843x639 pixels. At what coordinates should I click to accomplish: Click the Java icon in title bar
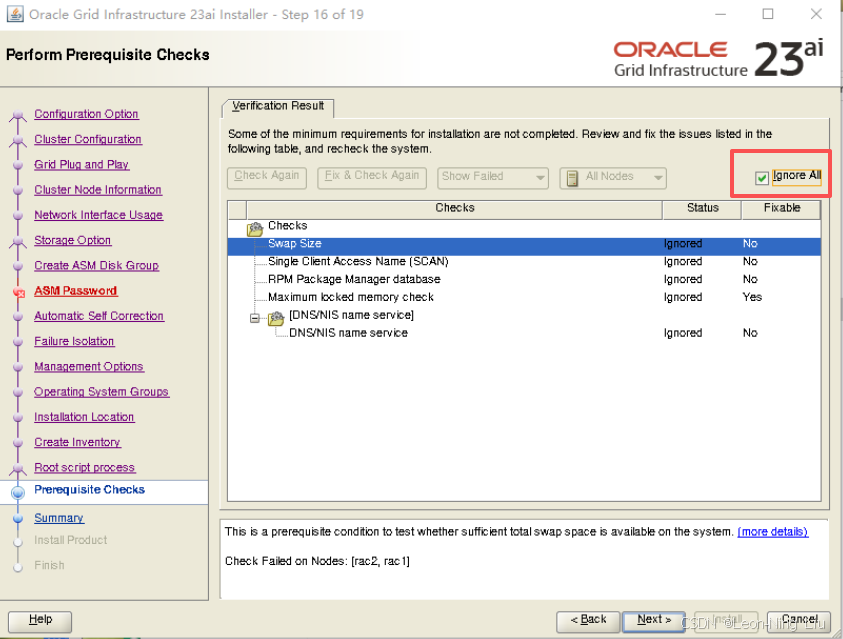(x=15, y=14)
